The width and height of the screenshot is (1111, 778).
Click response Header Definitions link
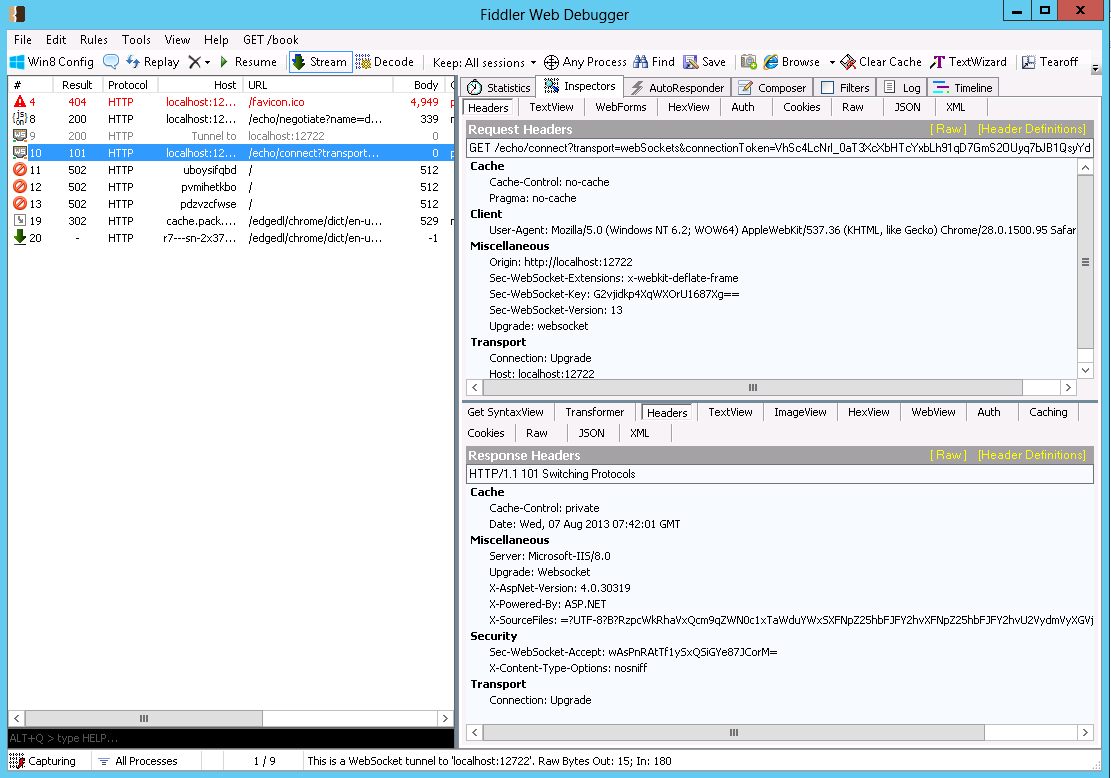pyautogui.click(x=1032, y=455)
